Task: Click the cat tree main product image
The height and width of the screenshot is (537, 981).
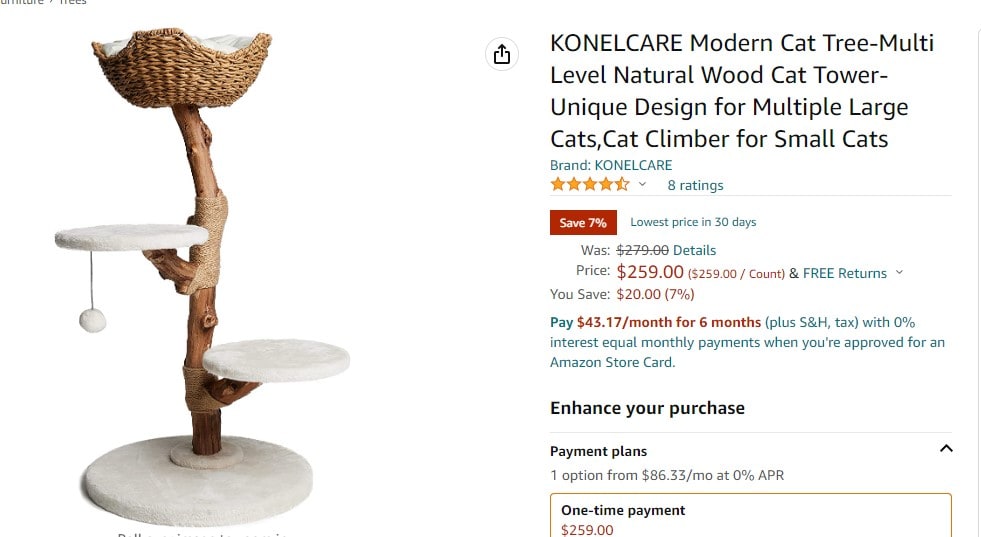Action: click(x=202, y=275)
